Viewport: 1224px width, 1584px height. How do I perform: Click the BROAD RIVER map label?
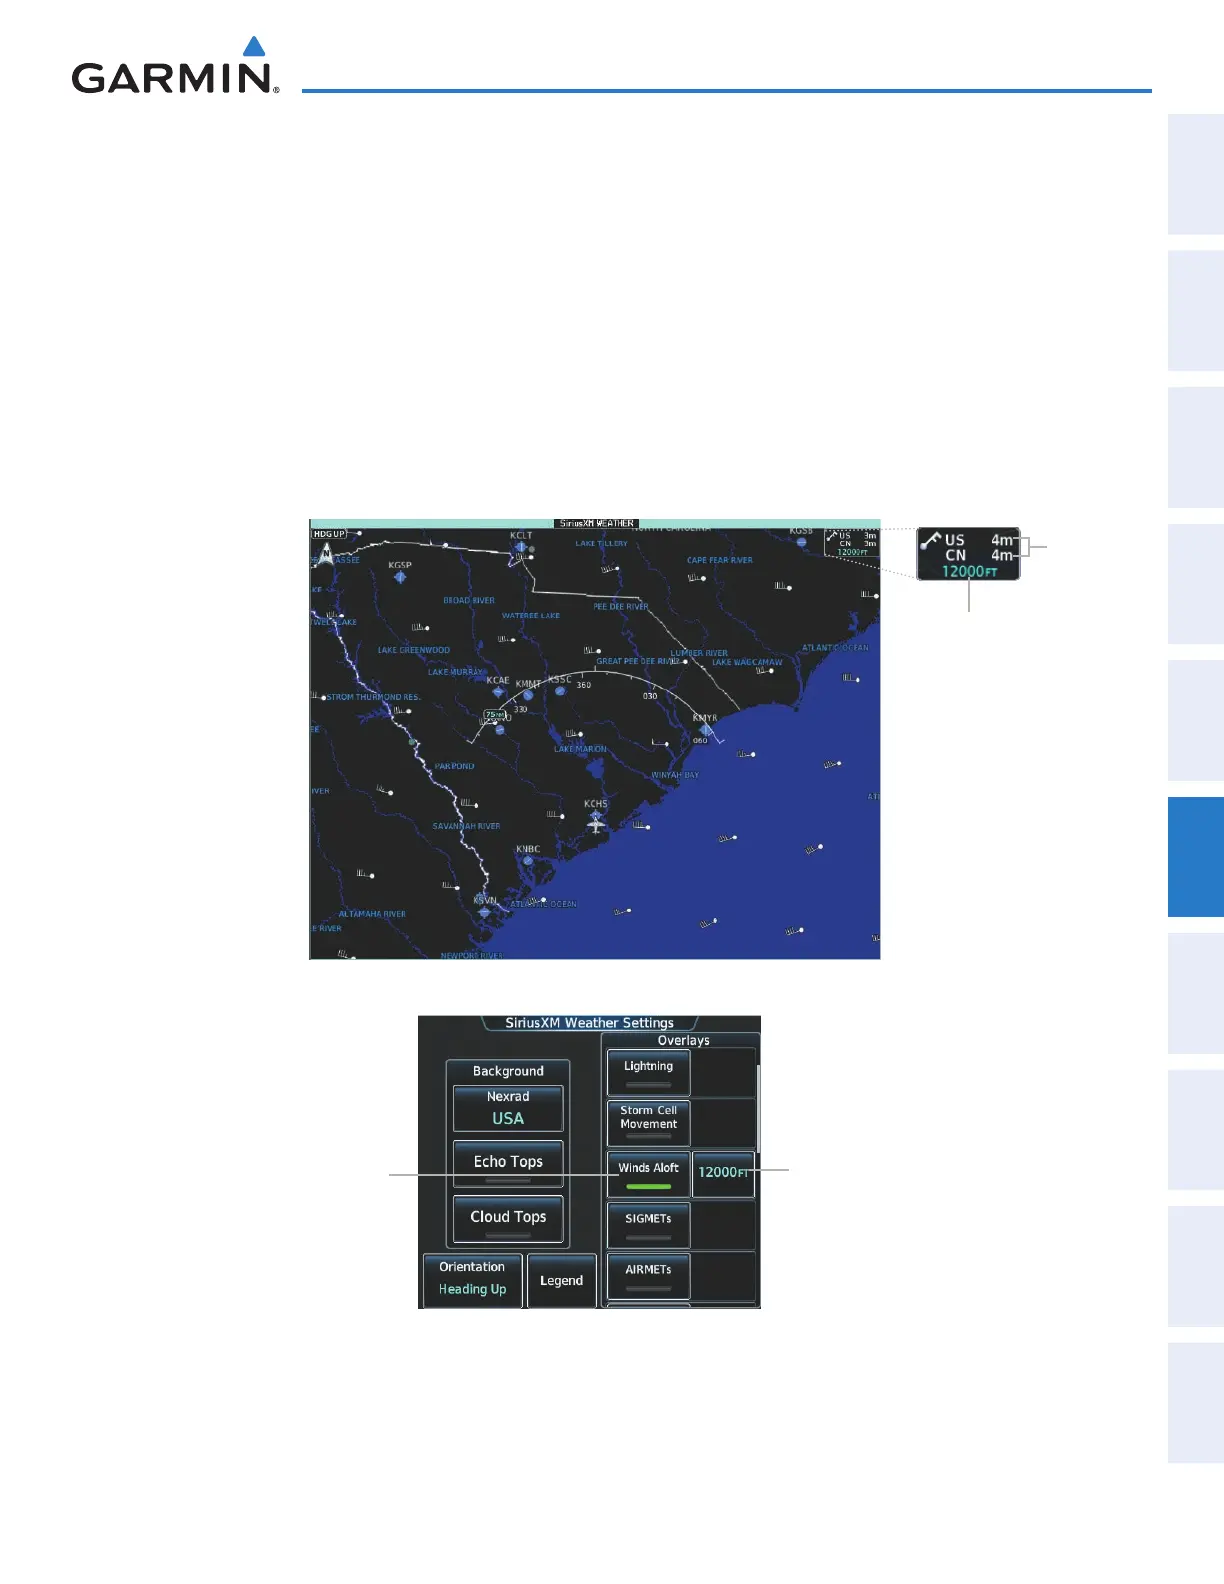[469, 601]
